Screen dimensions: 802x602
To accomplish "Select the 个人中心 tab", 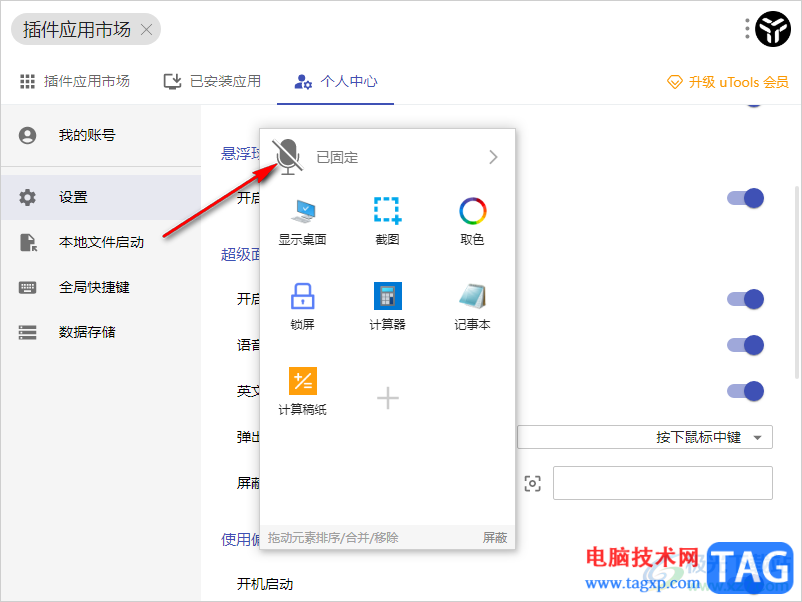I will [336, 81].
